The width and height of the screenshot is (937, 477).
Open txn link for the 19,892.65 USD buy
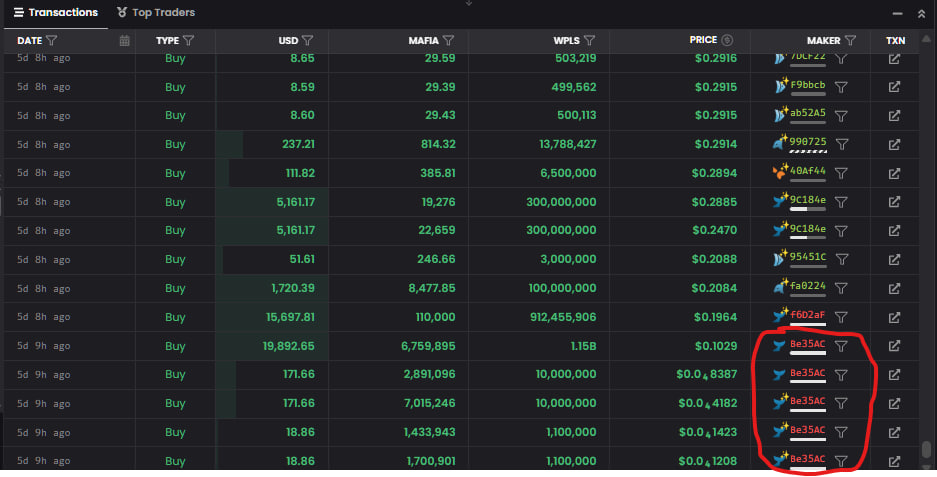[894, 346]
